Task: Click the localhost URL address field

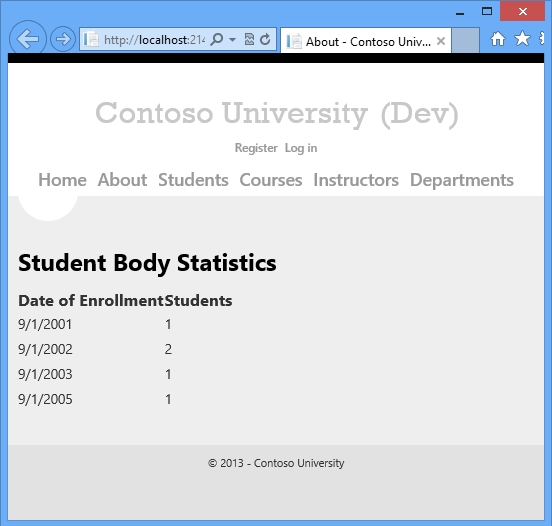Action: 154,40
